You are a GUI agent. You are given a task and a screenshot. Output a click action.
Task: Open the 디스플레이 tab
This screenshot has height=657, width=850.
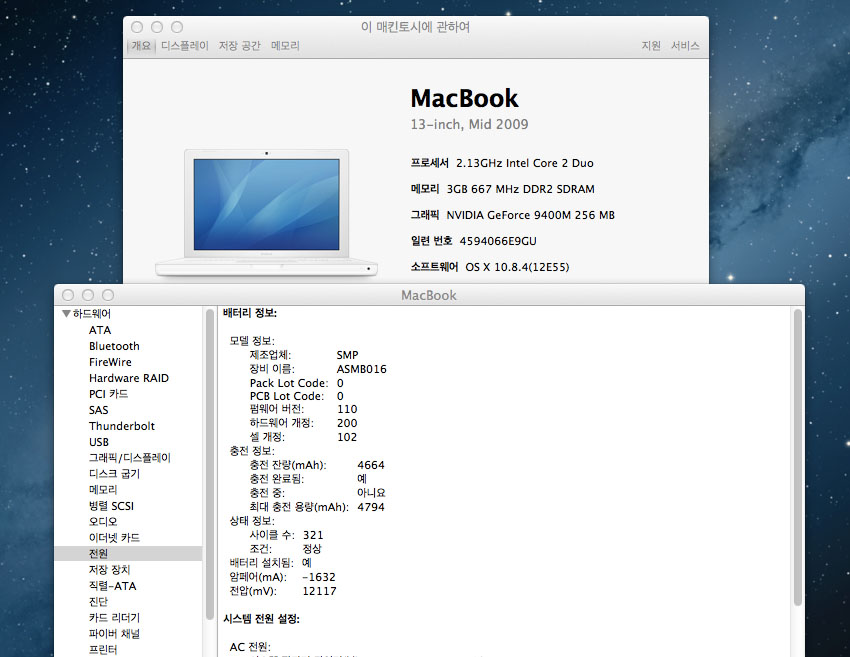(185, 46)
